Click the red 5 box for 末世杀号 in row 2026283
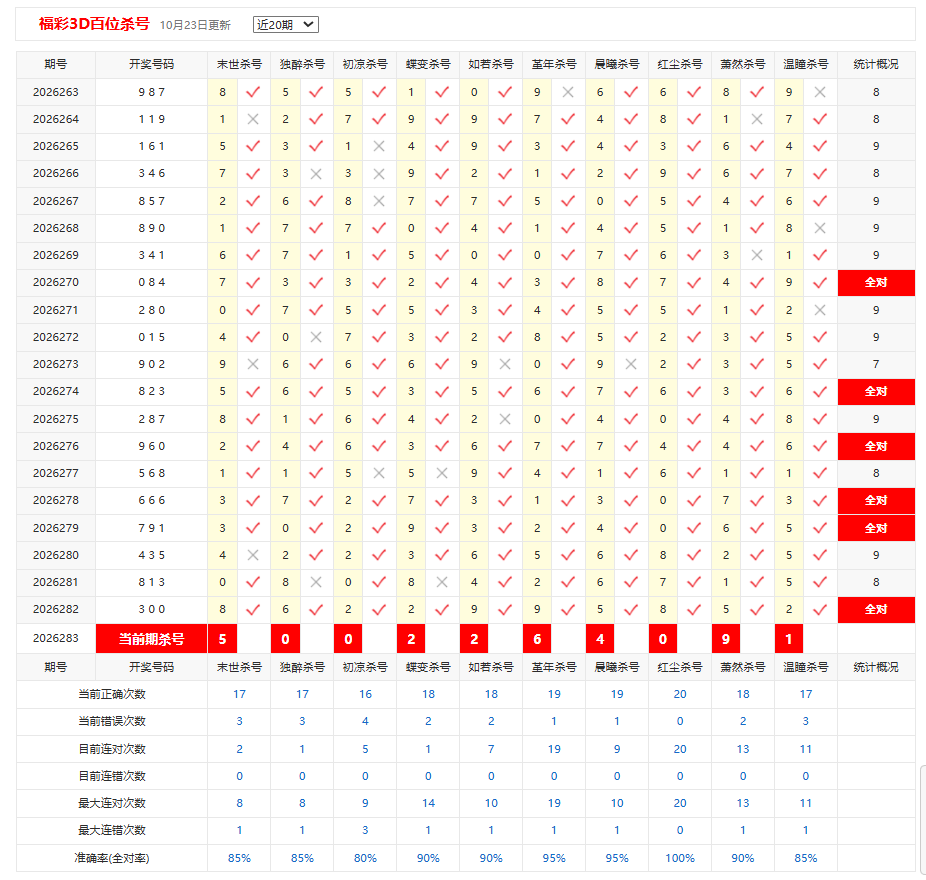The image size is (926, 880). (x=223, y=639)
